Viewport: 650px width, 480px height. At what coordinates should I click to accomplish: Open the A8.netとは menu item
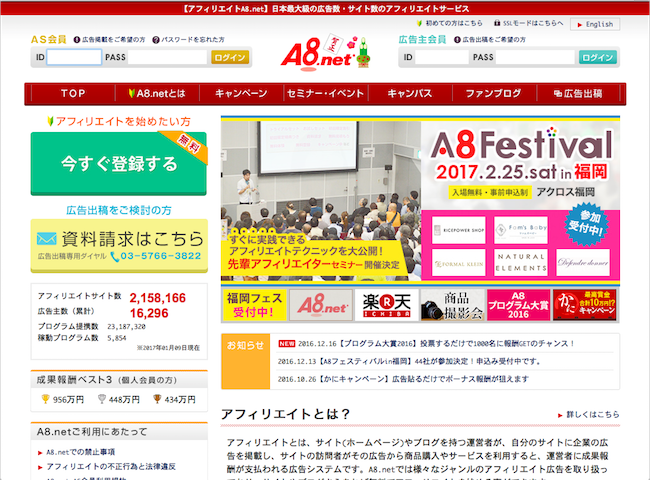point(158,94)
